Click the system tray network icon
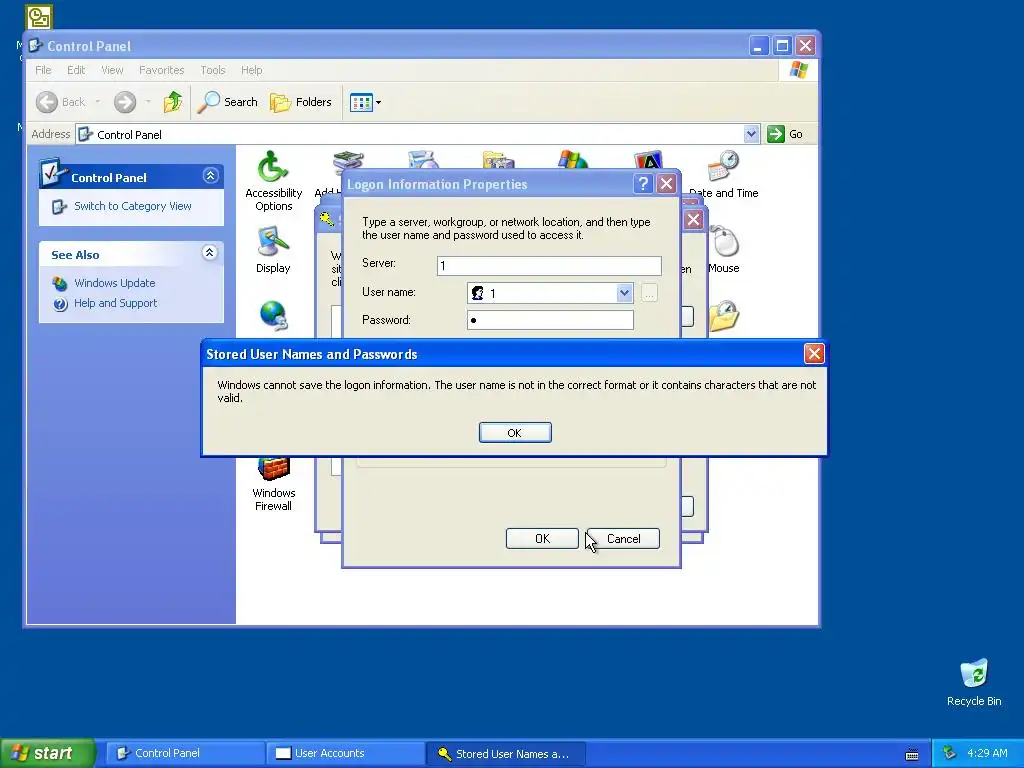This screenshot has width=1024, height=768. pyautogui.click(x=950, y=753)
